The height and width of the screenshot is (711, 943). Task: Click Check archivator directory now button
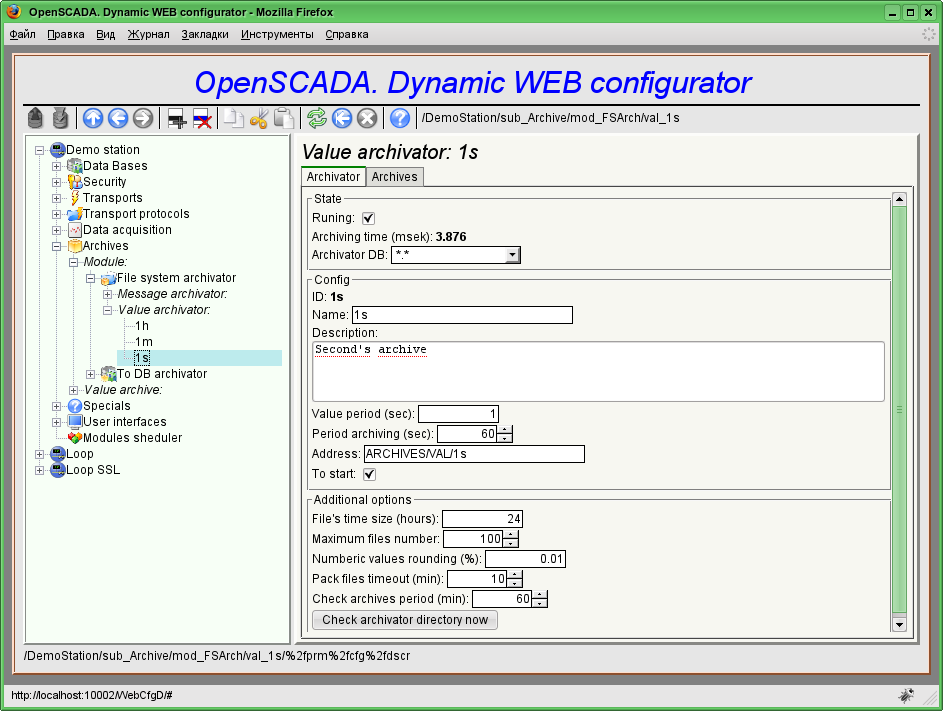405,620
